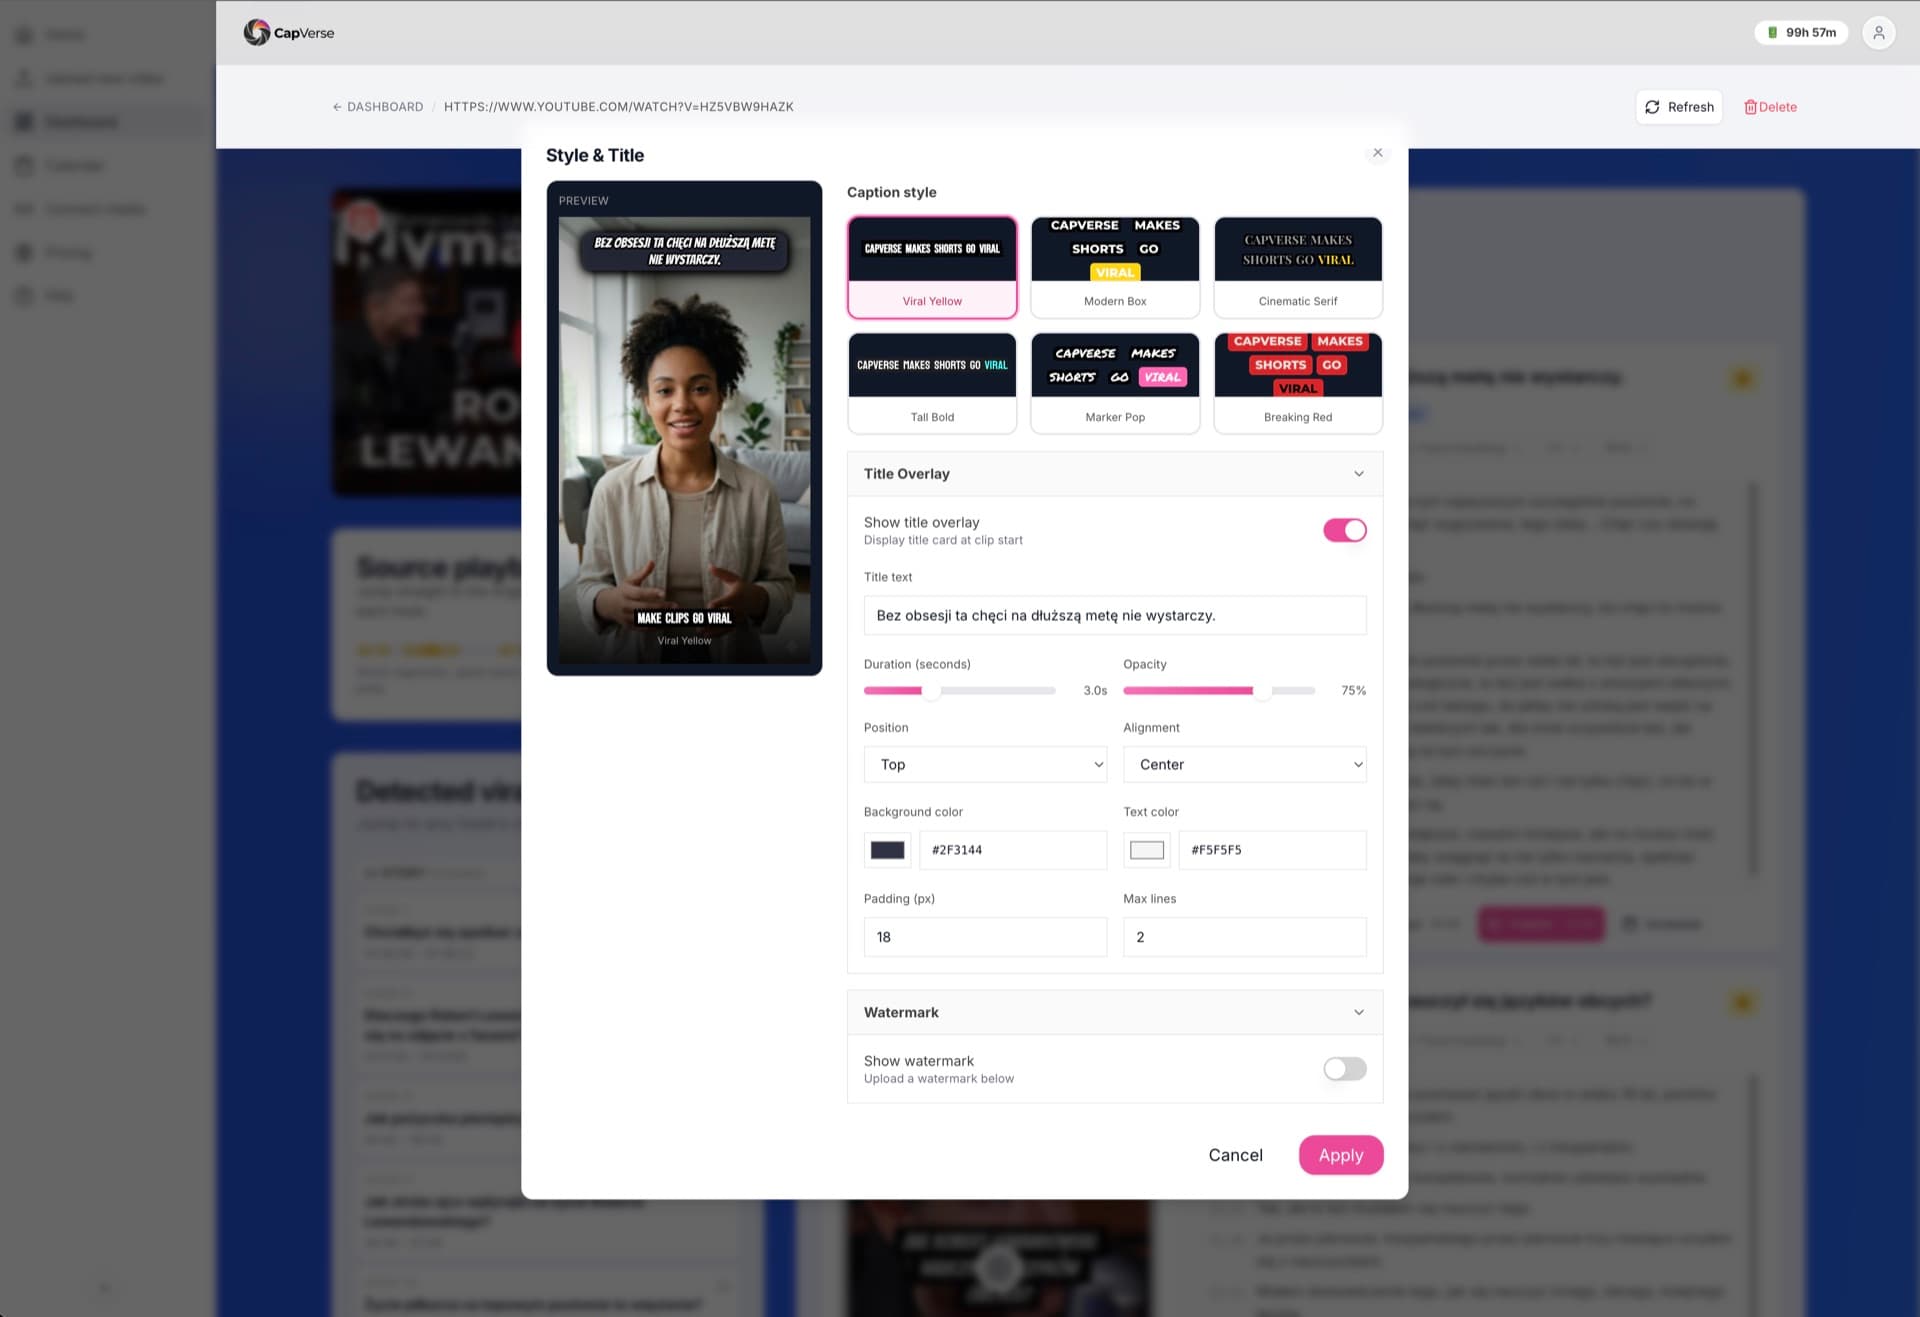This screenshot has height=1317, width=1920.
Task: Click the Apply button
Action: pyautogui.click(x=1340, y=1155)
